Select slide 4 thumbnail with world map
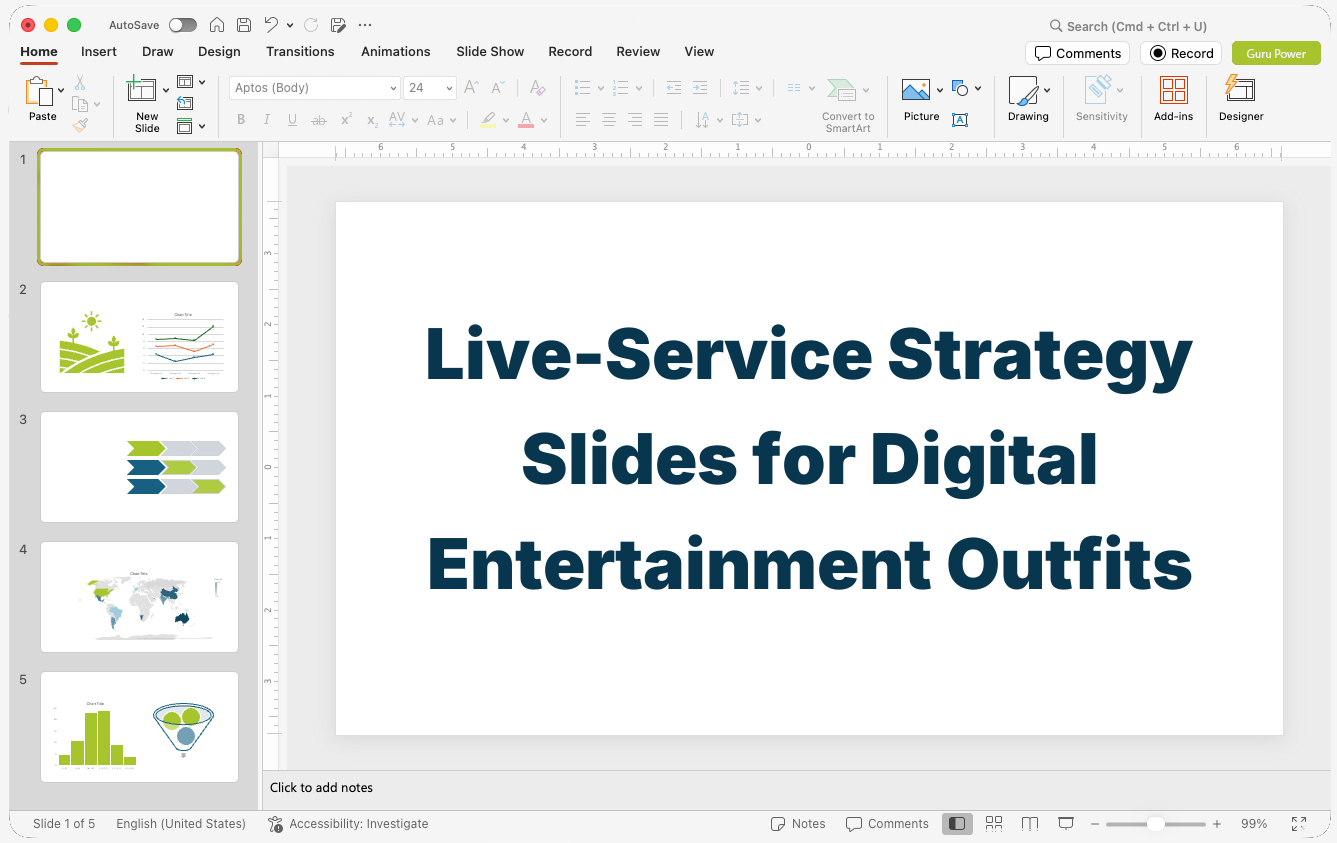This screenshot has width=1337, height=843. point(140,597)
